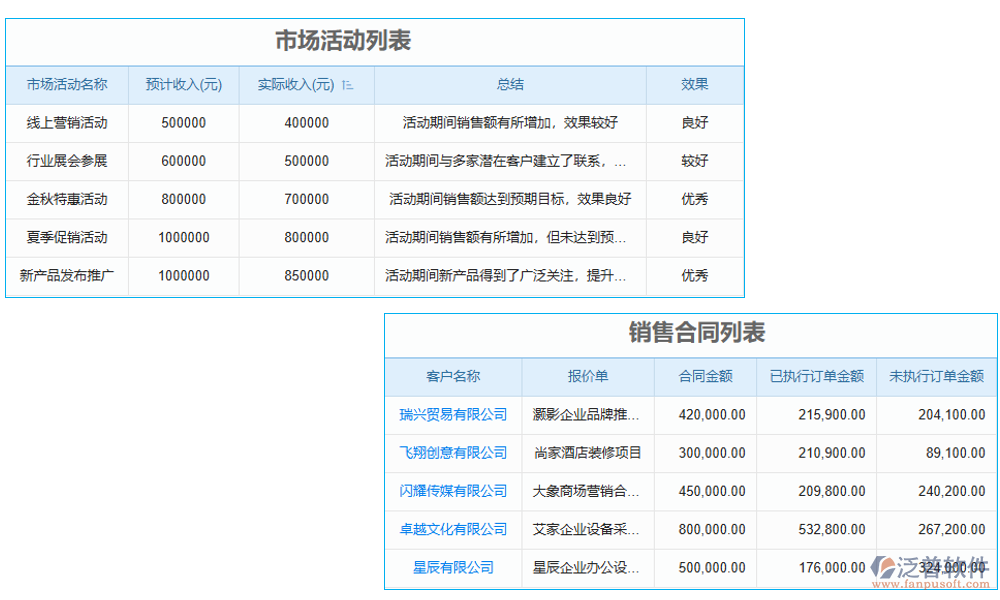Sort by 预计收入(元) column header
1000x600 pixels.
pyautogui.click(x=183, y=85)
